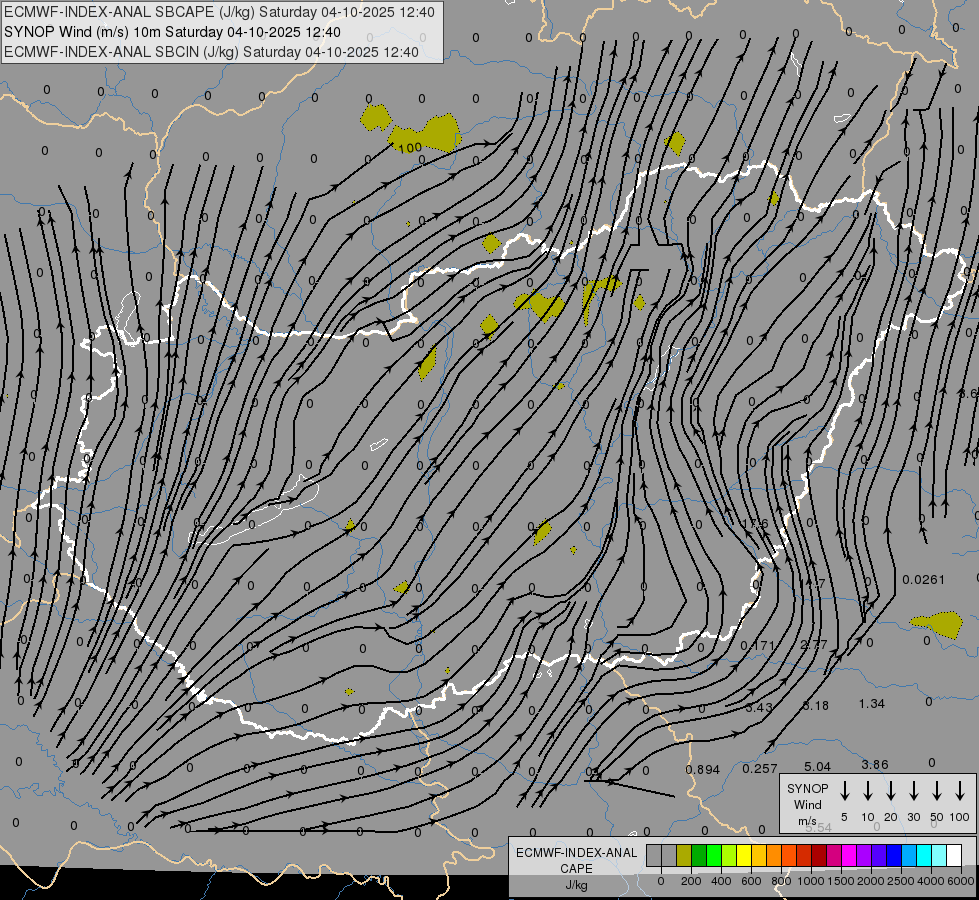
Task: Click the olive CAPE patch below 0.0261 value
Action: click(938, 624)
